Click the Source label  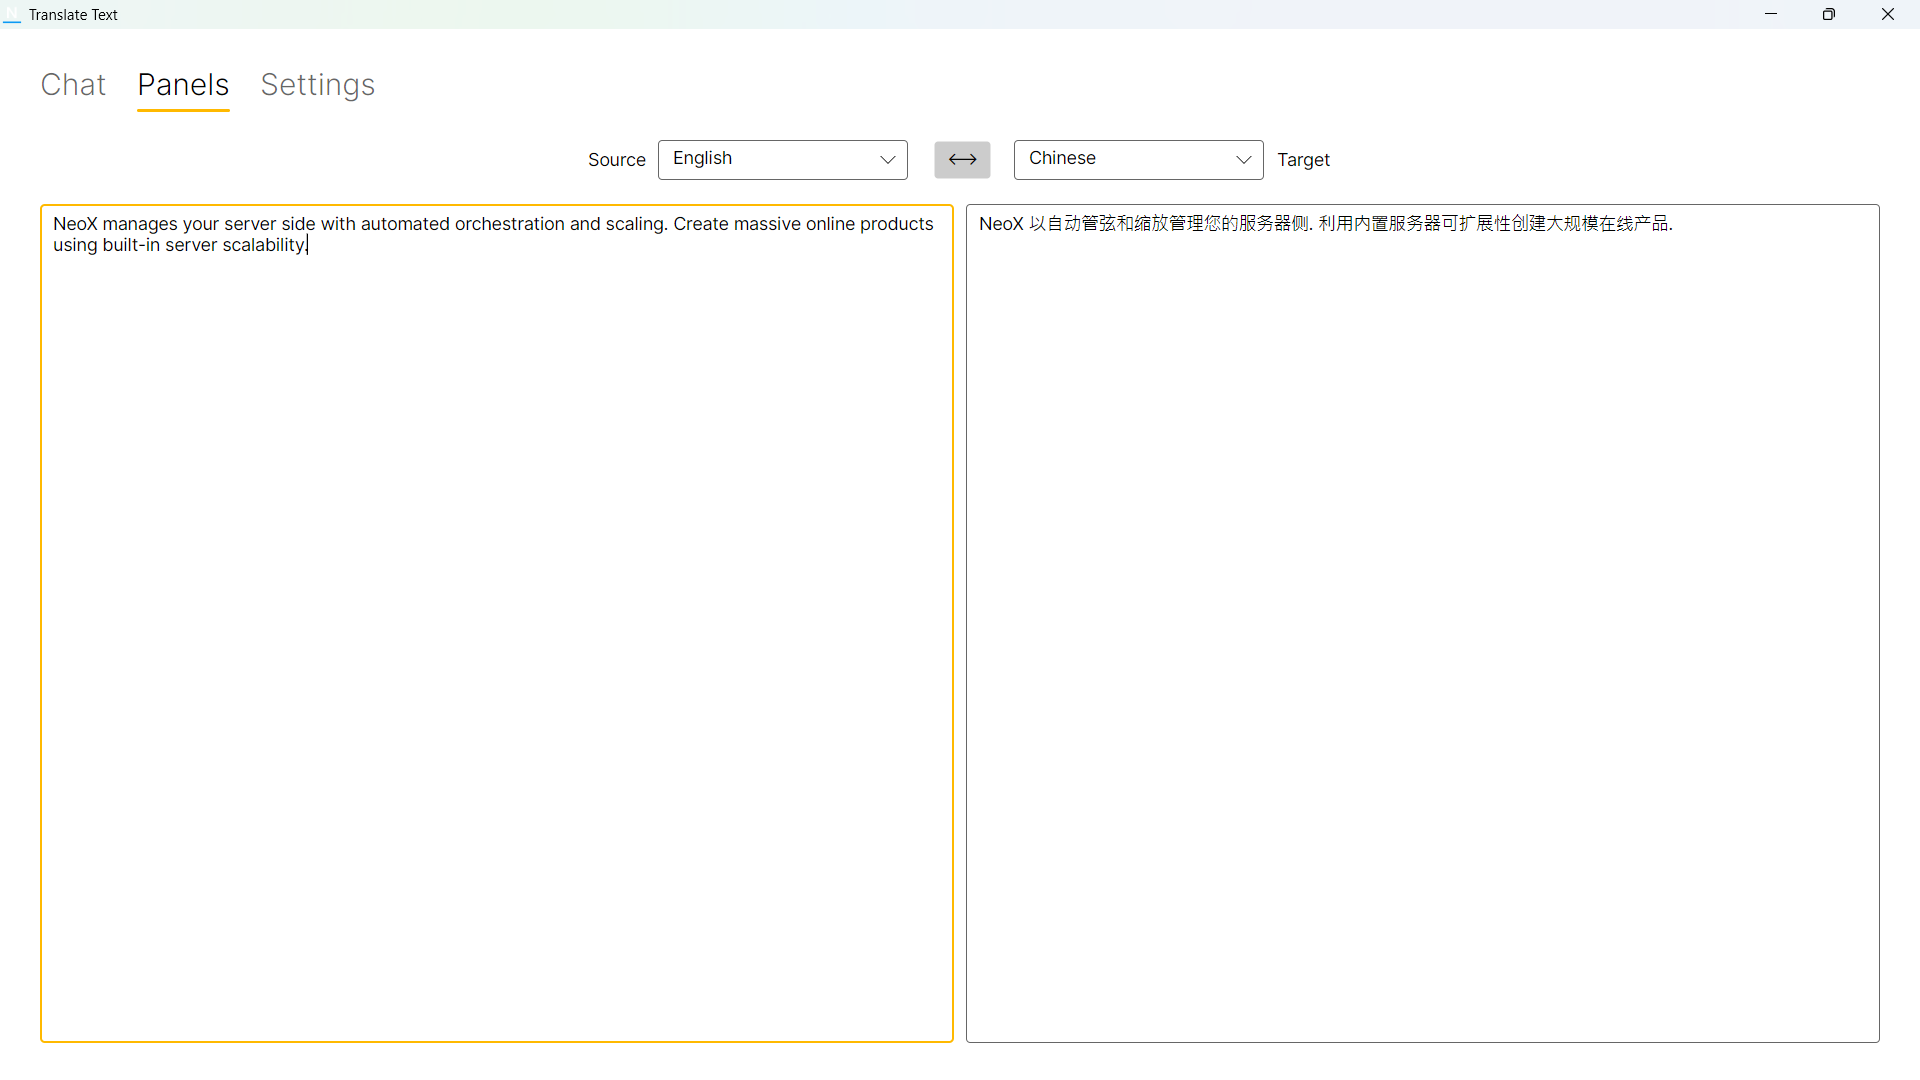point(616,159)
